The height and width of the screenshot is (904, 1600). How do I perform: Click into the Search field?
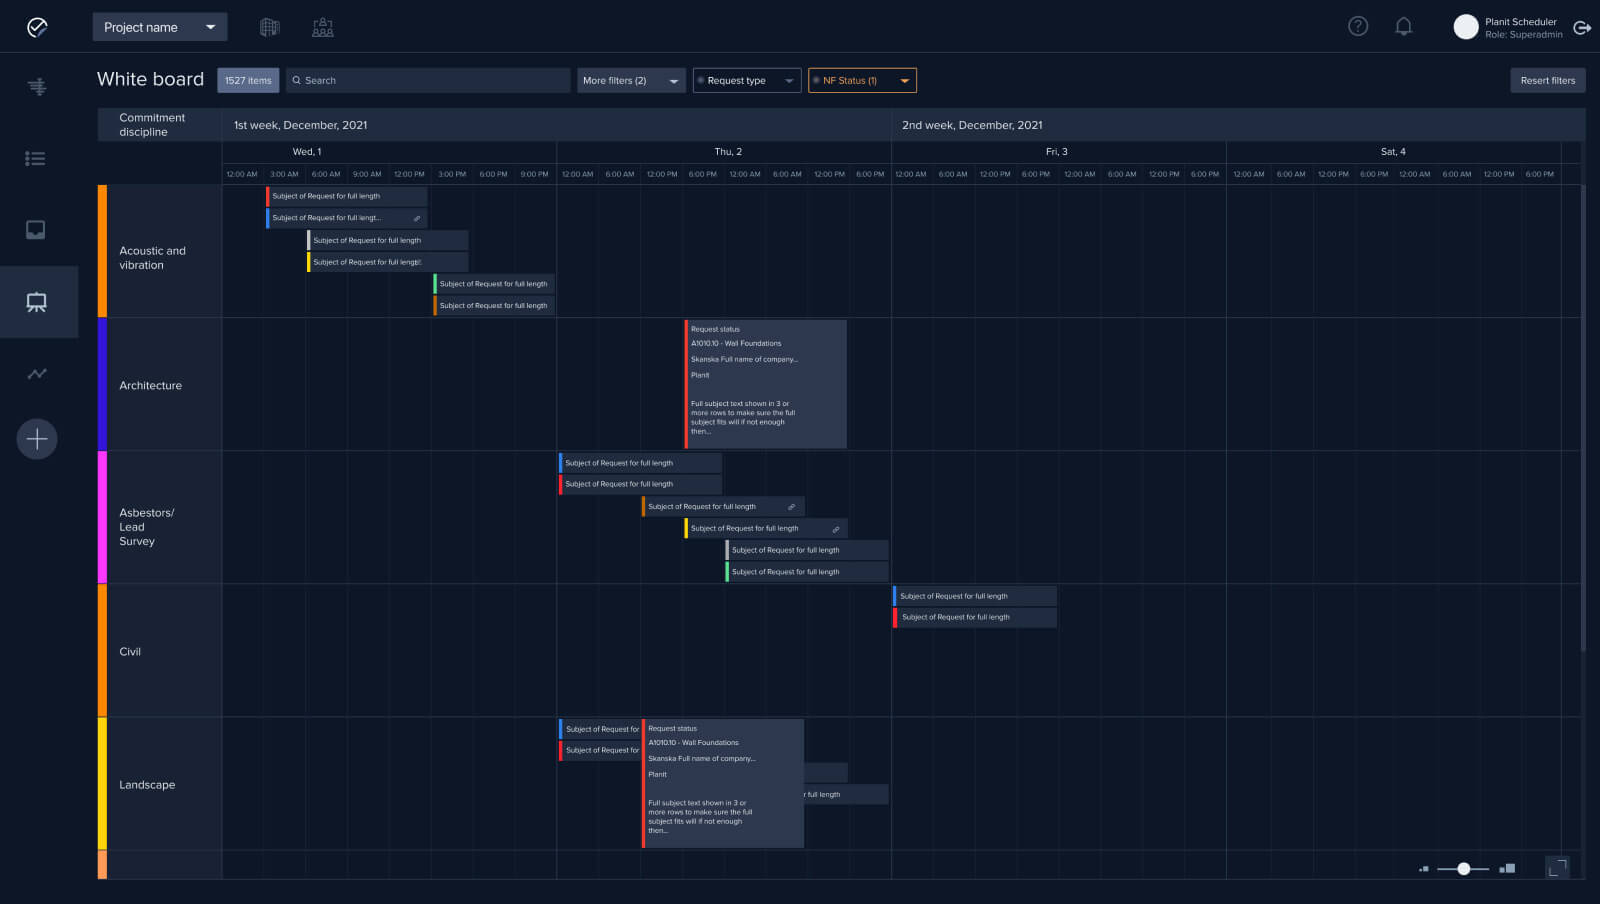click(430, 81)
